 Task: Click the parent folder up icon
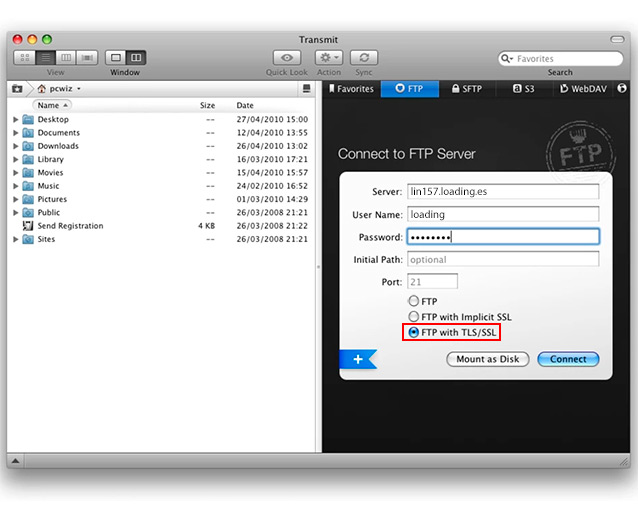click(17, 89)
